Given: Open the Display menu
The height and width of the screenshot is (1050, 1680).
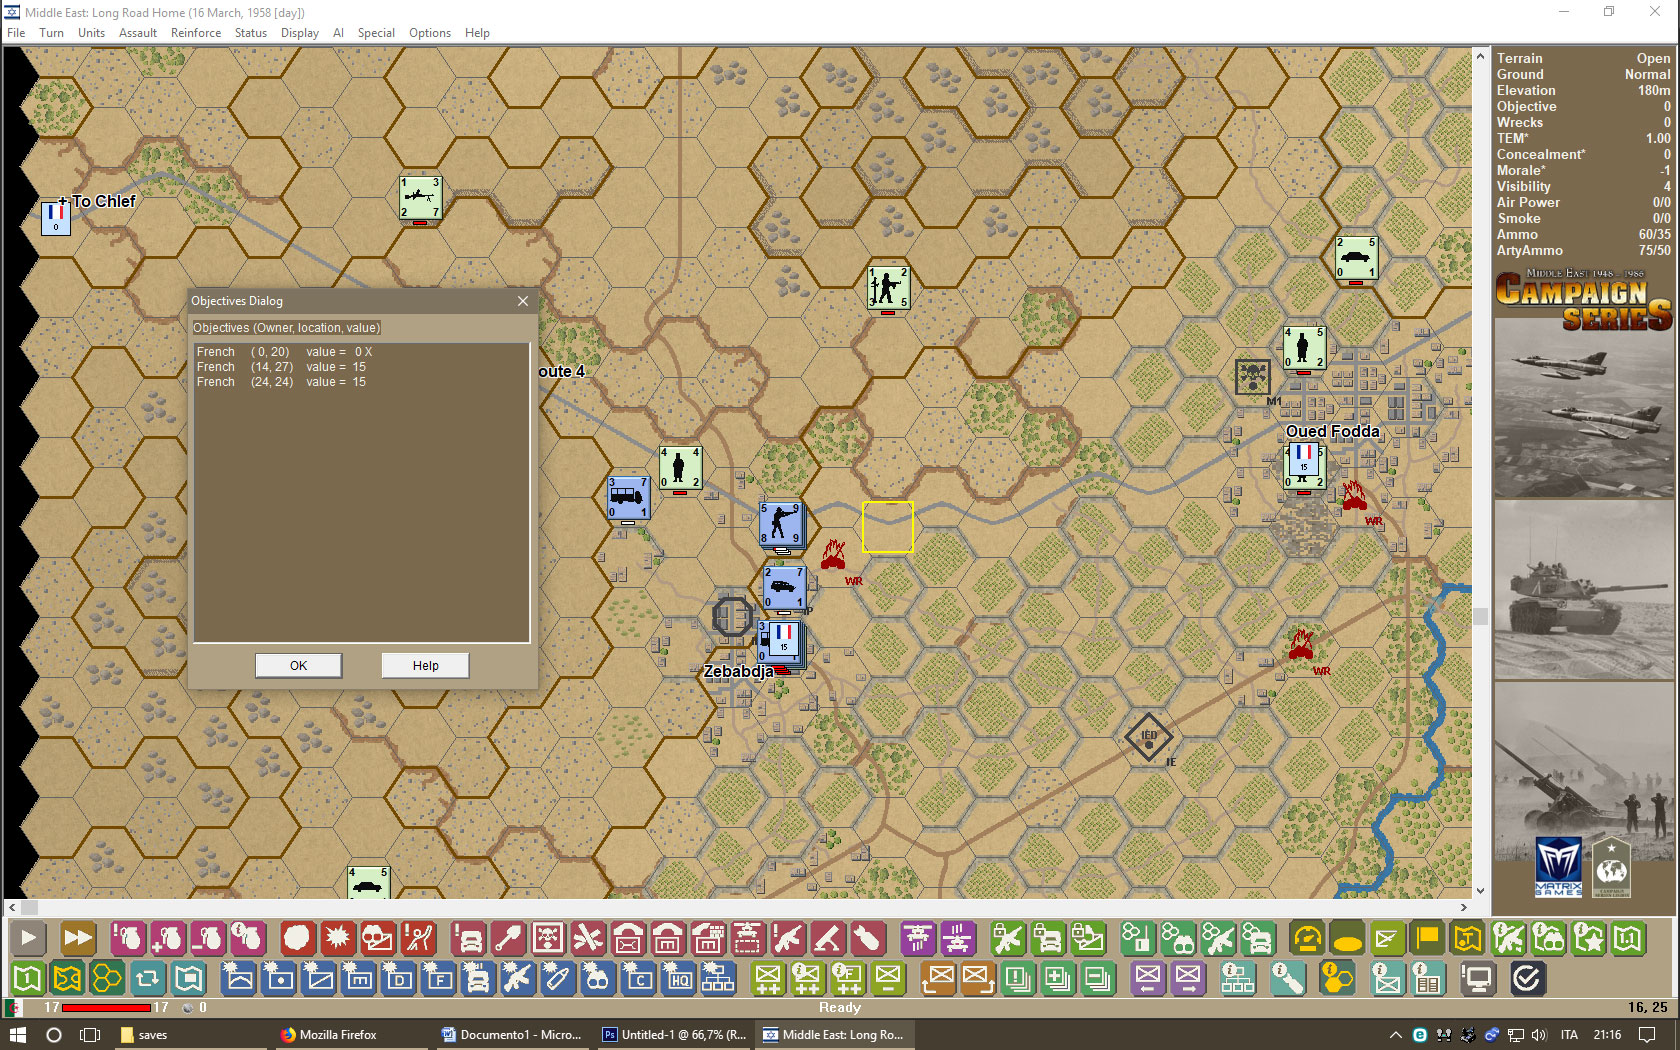Looking at the screenshot, I should pos(300,33).
